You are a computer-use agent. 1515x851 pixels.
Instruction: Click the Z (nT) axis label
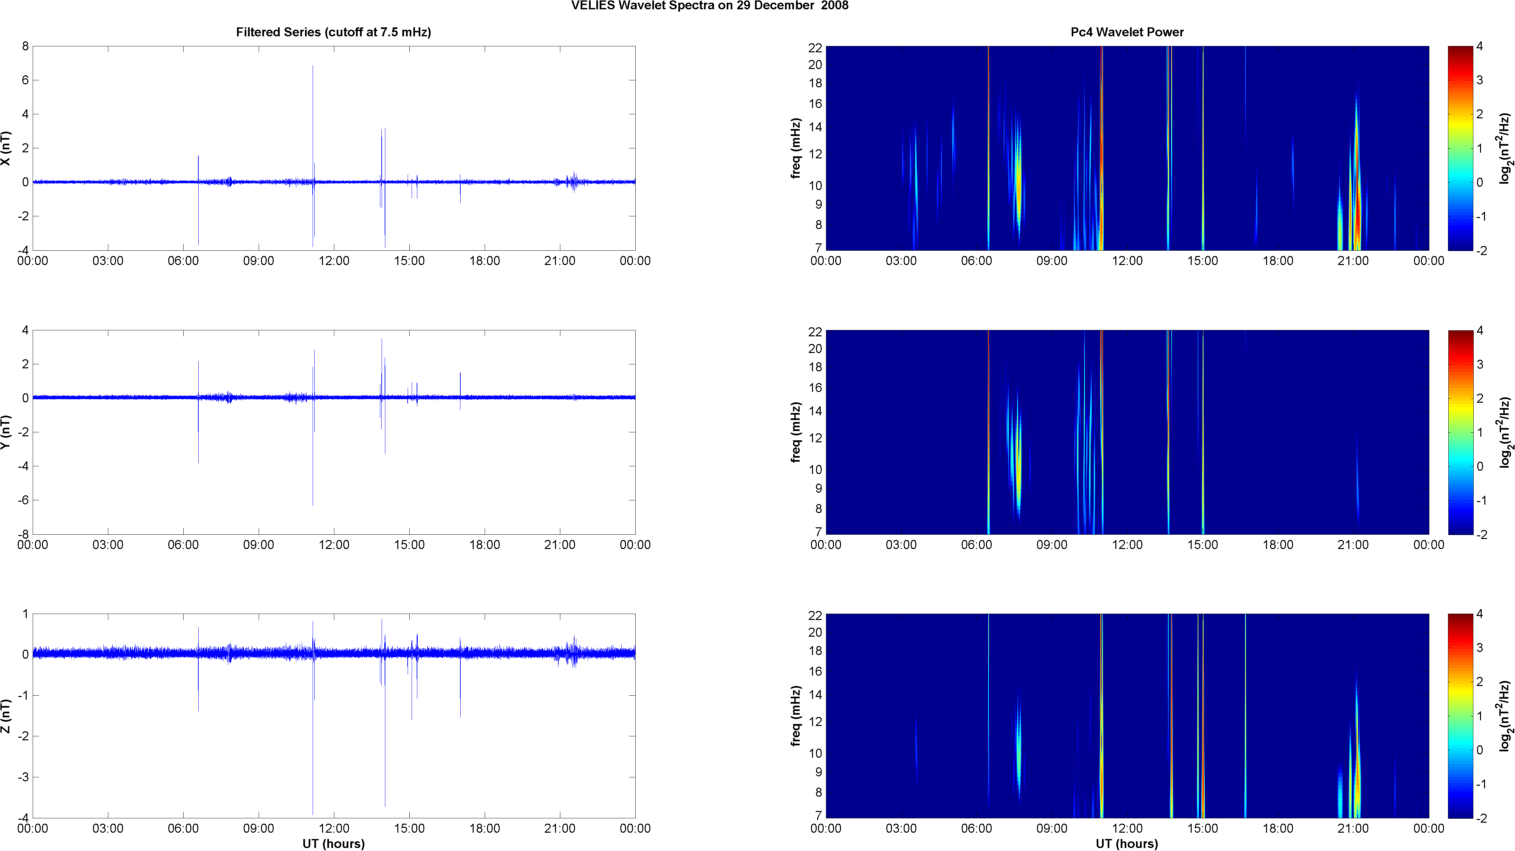pos(6,716)
